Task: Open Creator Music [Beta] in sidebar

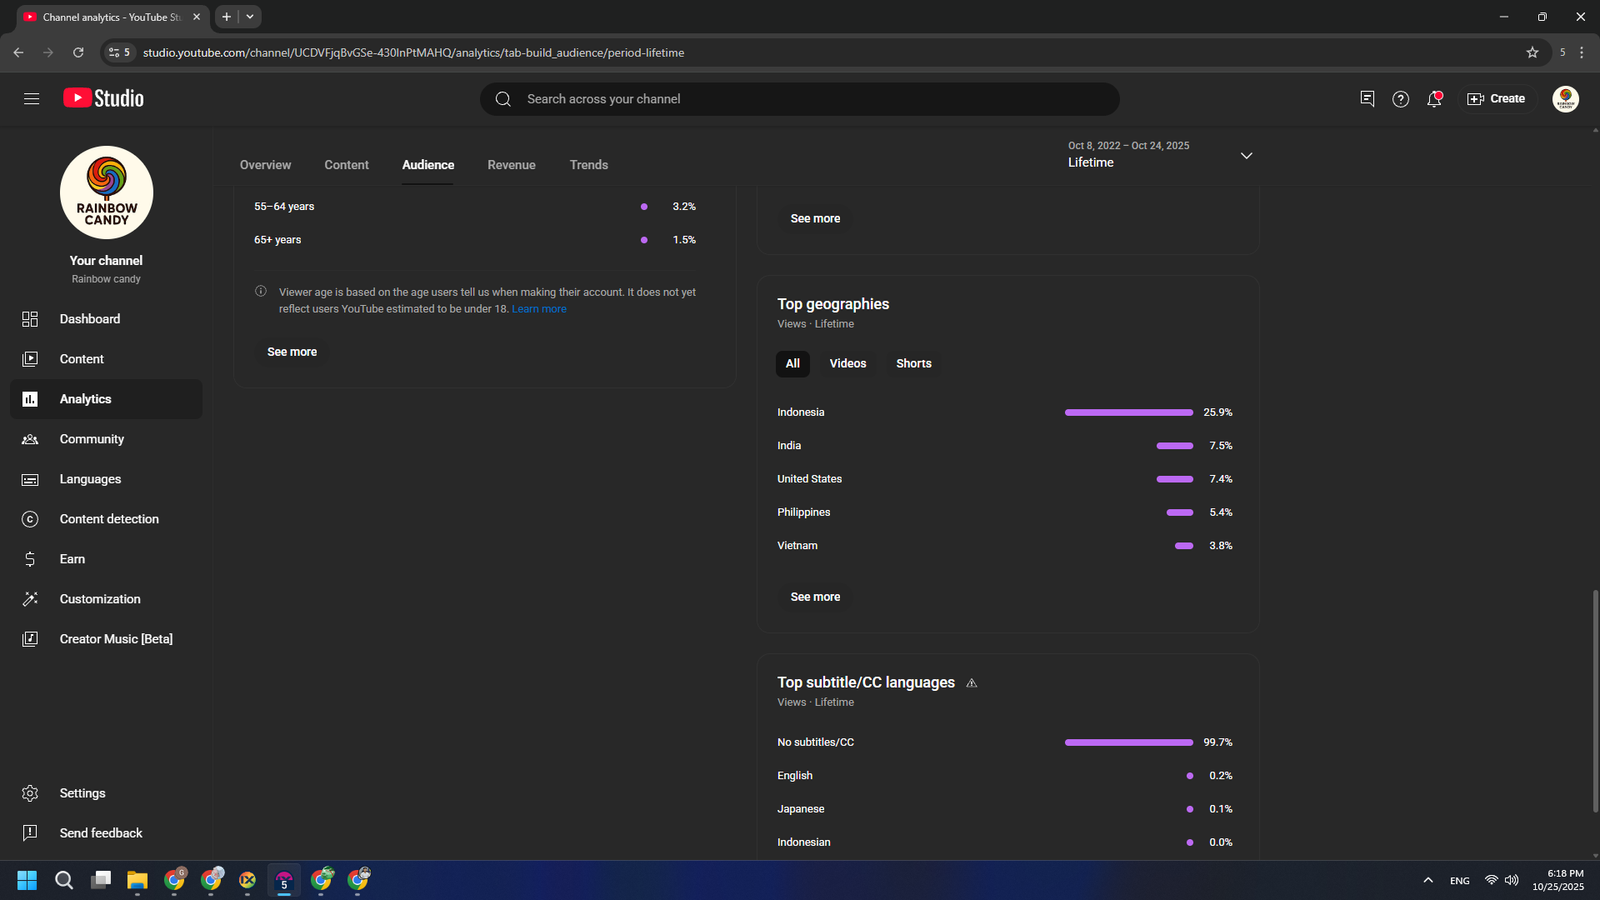Action: (115, 639)
